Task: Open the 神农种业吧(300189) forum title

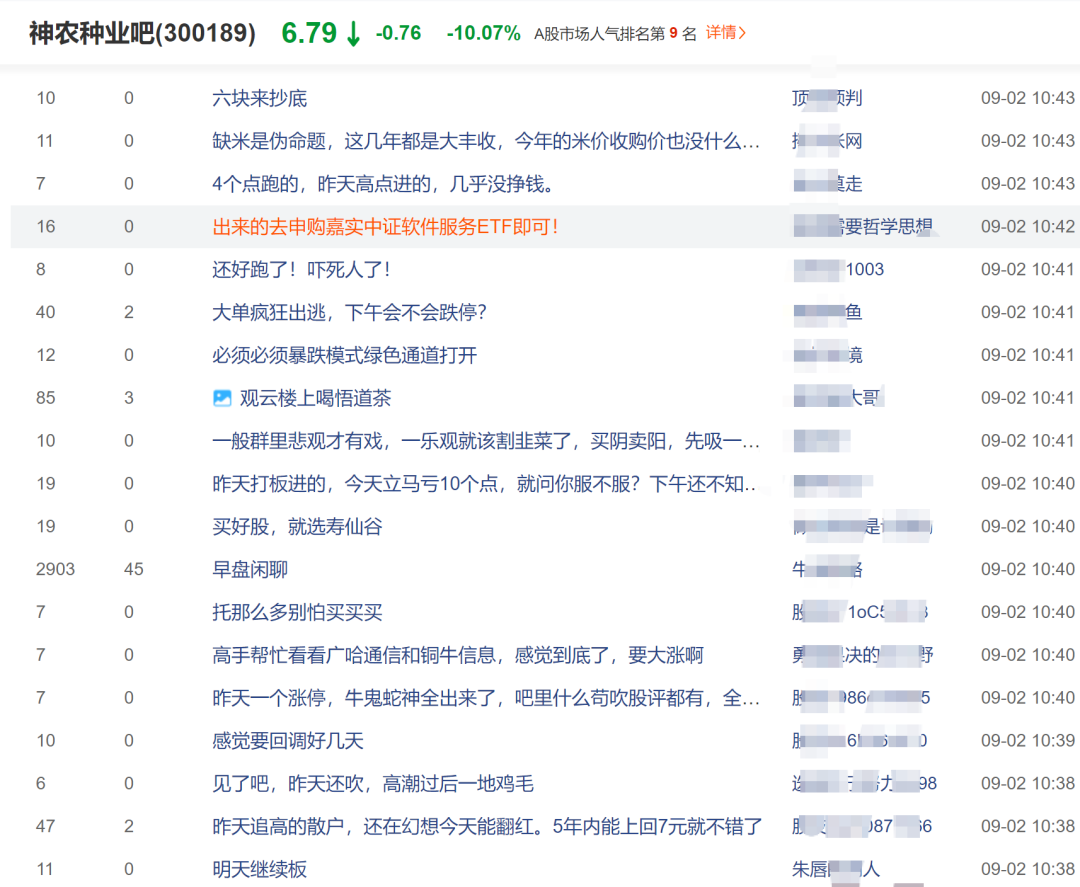Action: coord(142,33)
